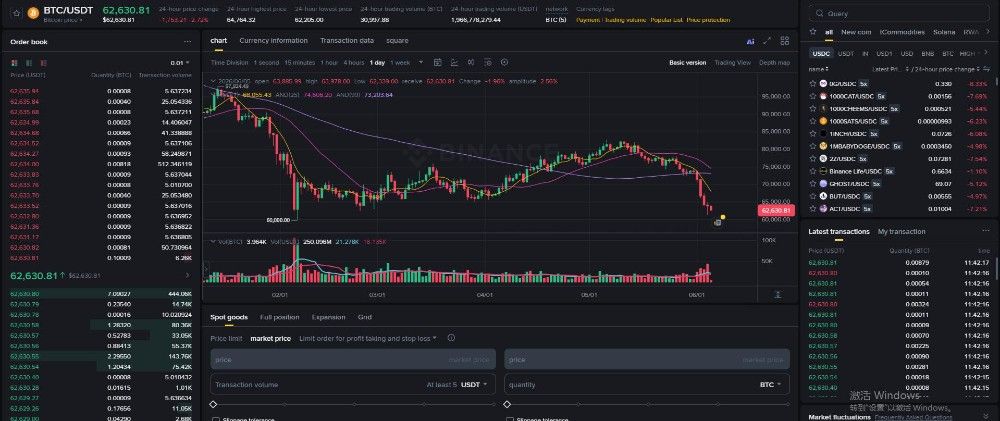Set chart interval to 4 hours
This screenshot has height=421, width=1000.
353,63
